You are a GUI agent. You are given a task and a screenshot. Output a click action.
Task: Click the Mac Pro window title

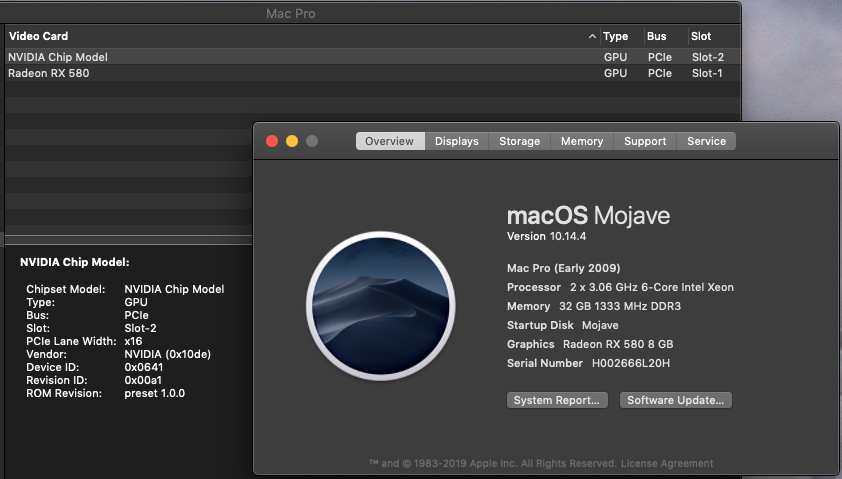(x=291, y=13)
